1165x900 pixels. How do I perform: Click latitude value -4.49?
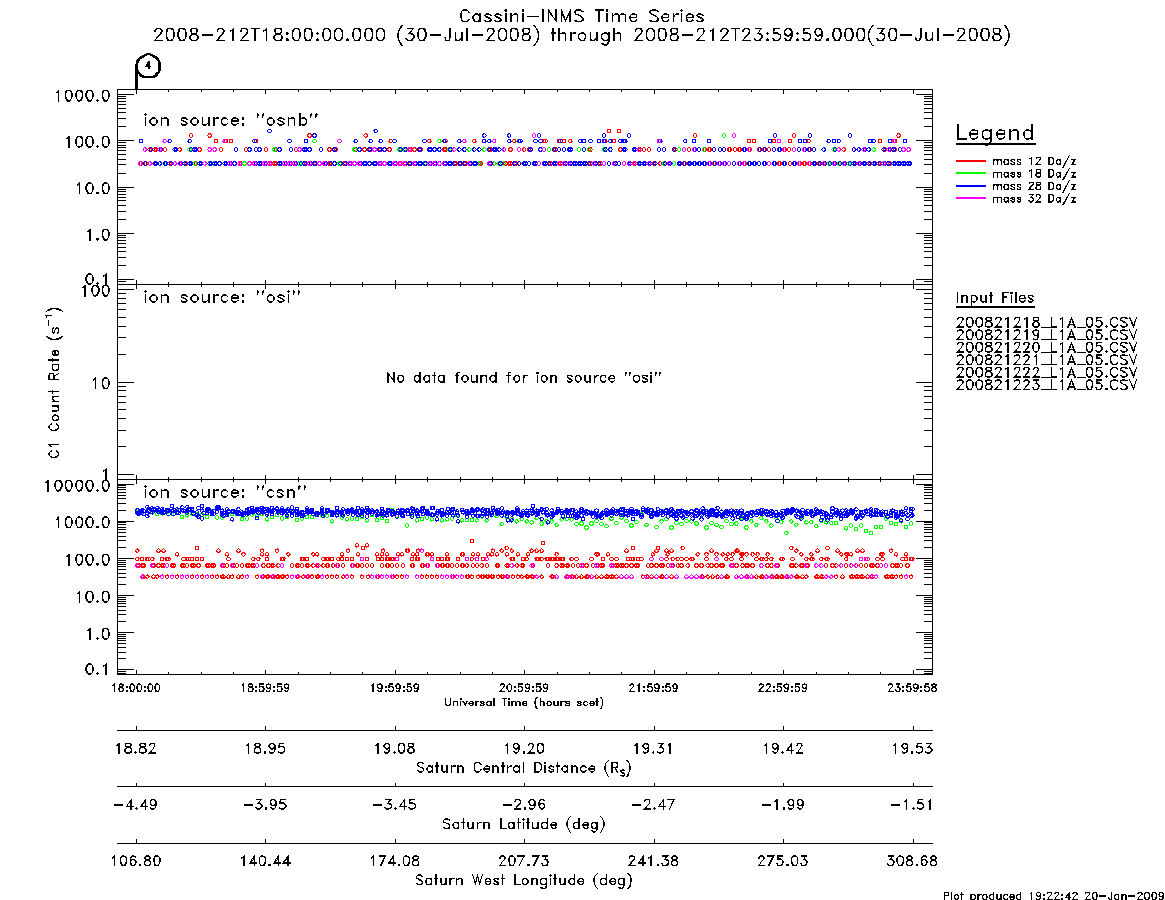click(136, 805)
